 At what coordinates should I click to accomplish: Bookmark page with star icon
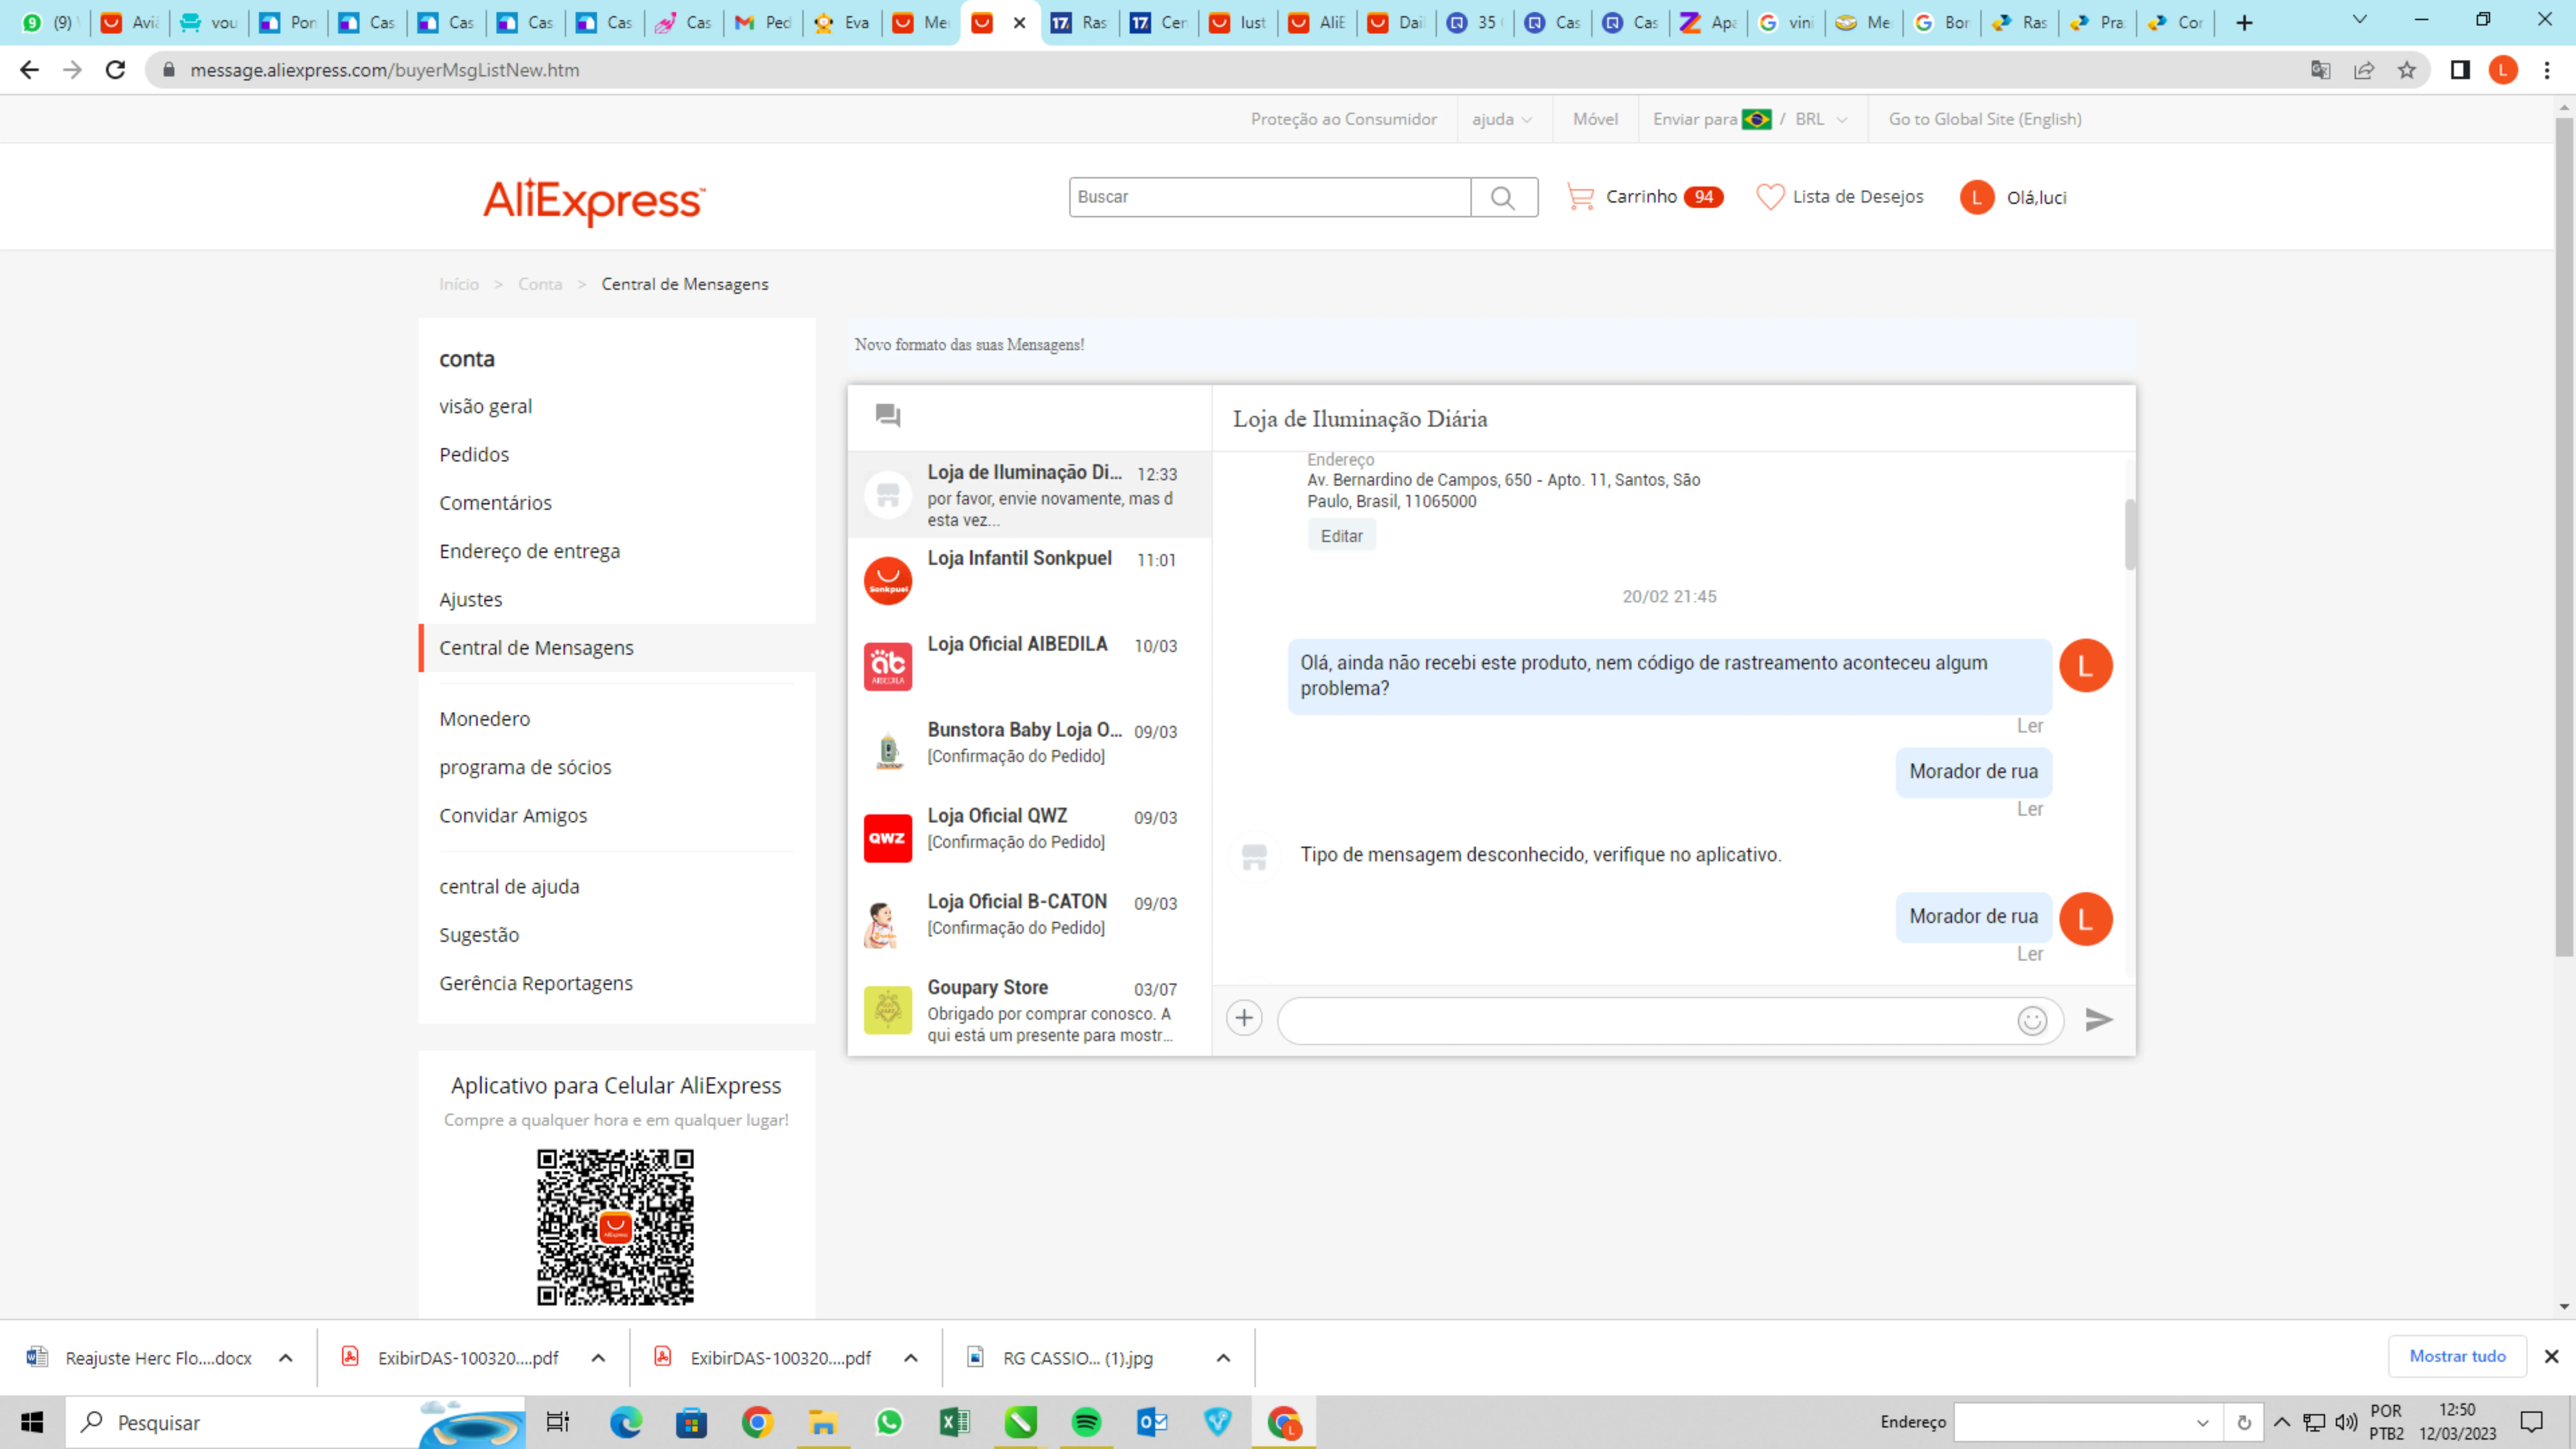pos(2407,70)
